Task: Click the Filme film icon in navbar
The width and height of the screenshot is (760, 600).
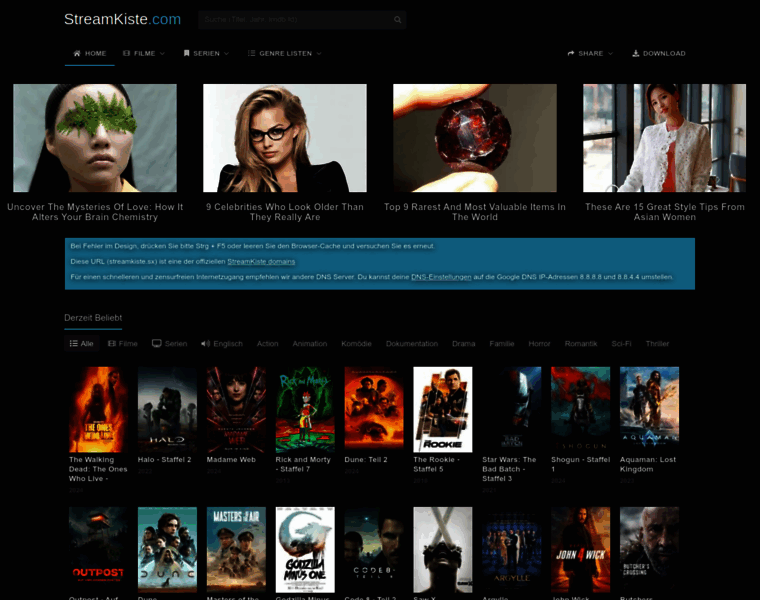Action: (127, 53)
